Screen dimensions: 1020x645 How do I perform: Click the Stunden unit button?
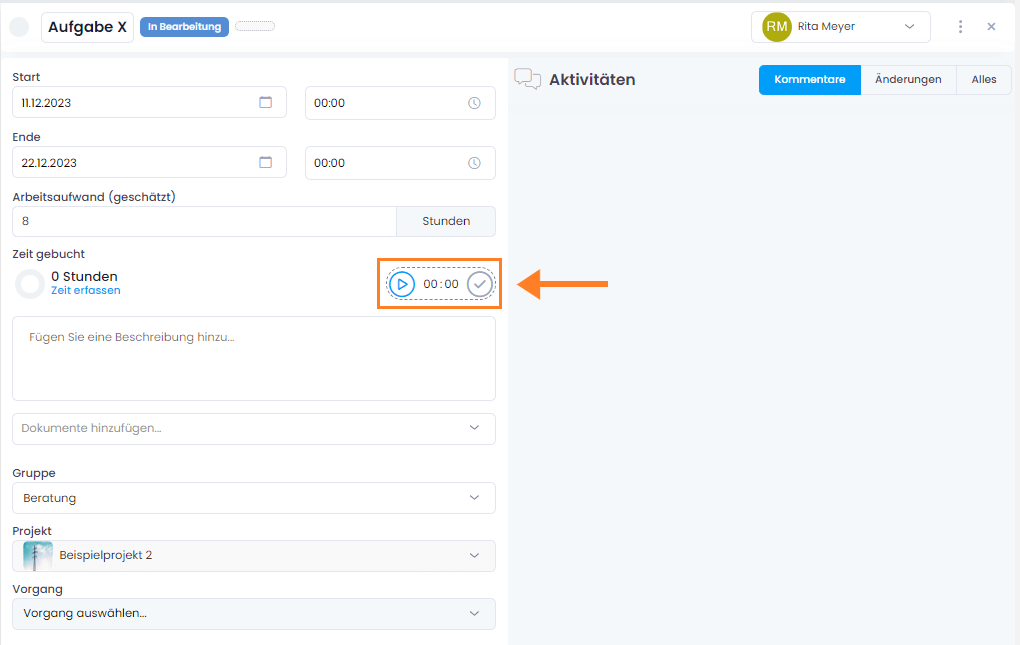click(446, 222)
